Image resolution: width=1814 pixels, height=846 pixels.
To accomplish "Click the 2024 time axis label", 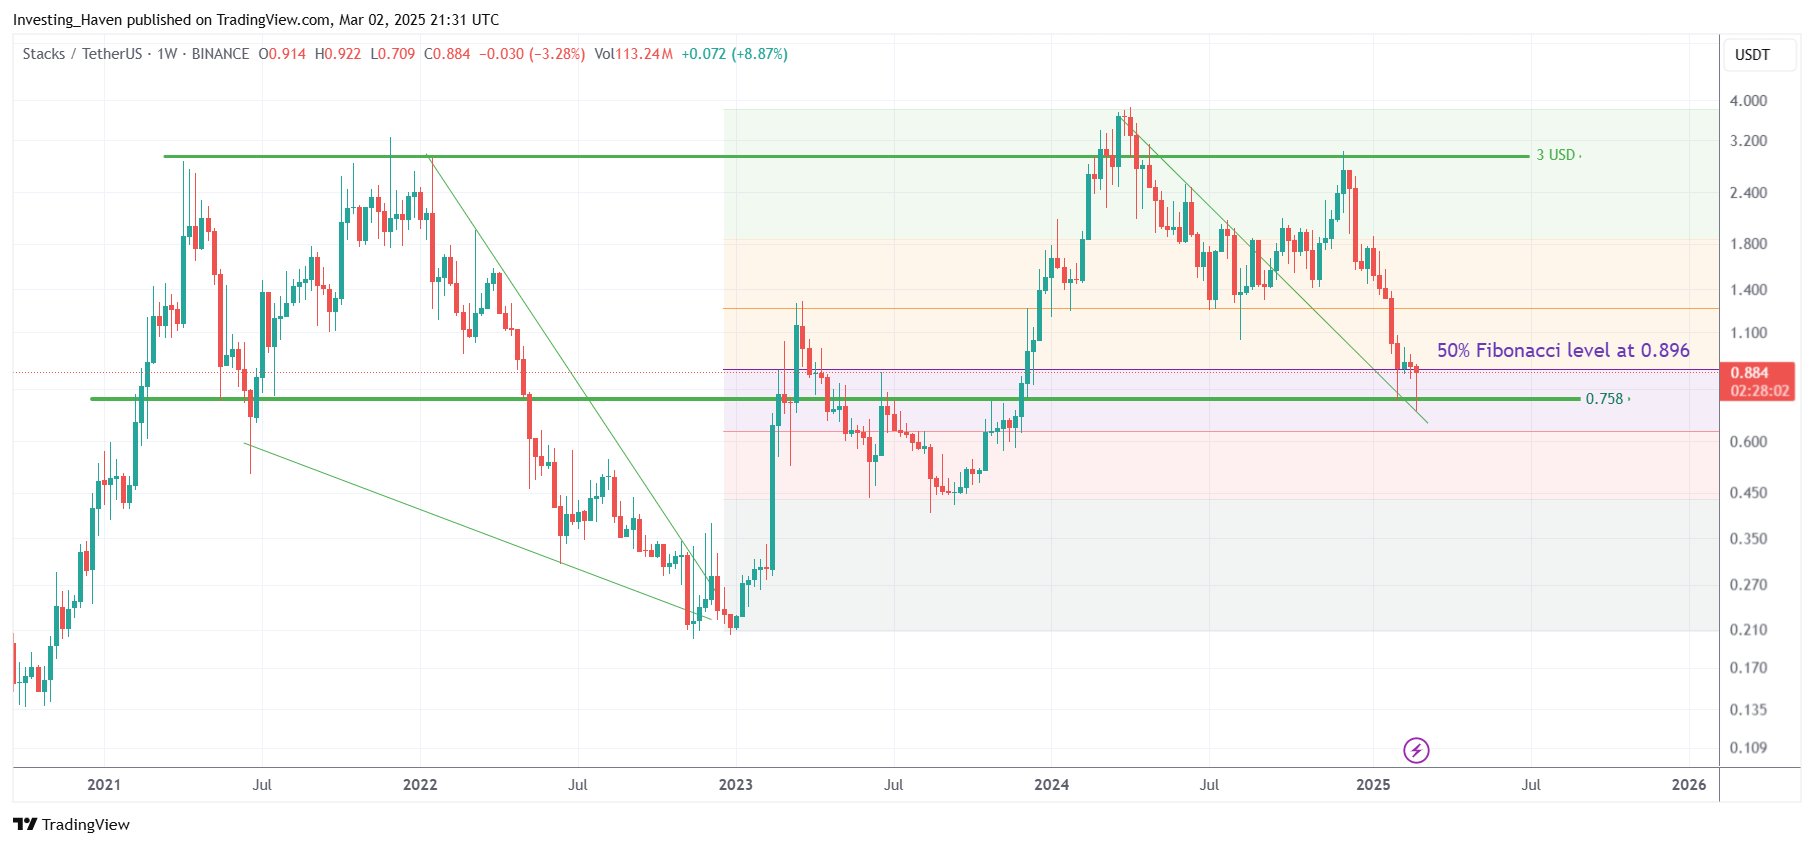I will (1052, 785).
